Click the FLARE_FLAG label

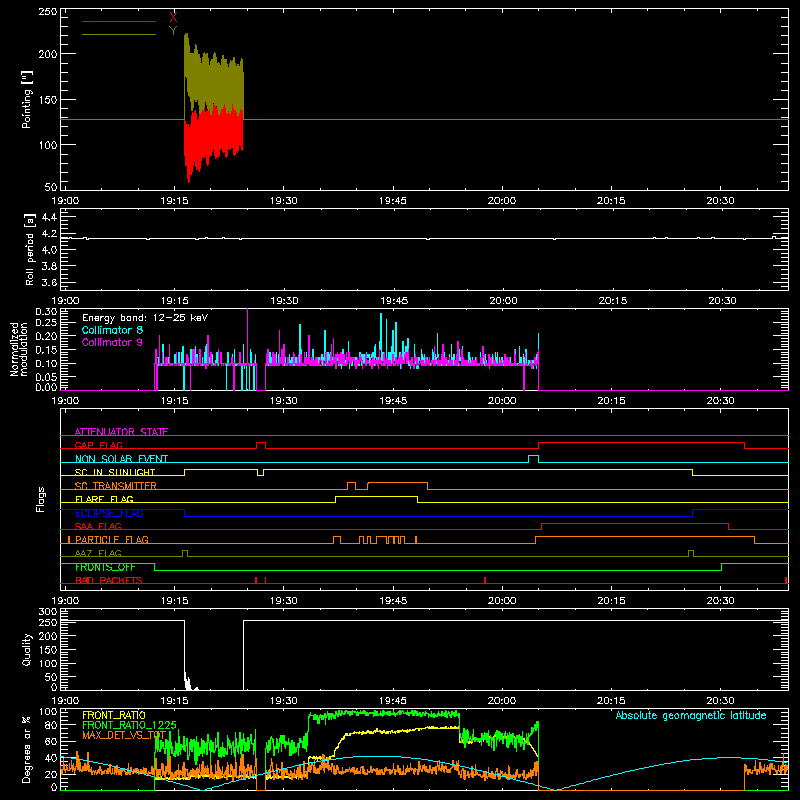tap(104, 499)
